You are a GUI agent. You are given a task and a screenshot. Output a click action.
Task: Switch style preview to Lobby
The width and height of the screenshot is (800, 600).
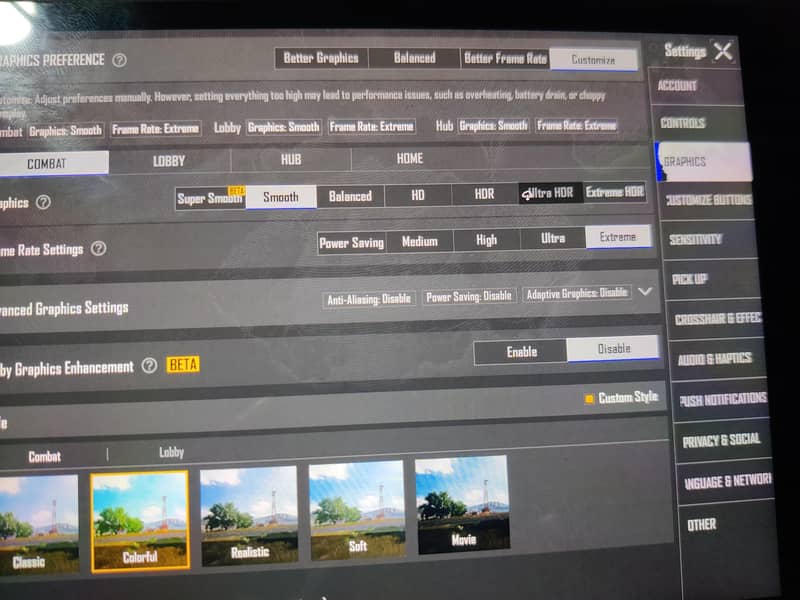pyautogui.click(x=171, y=453)
